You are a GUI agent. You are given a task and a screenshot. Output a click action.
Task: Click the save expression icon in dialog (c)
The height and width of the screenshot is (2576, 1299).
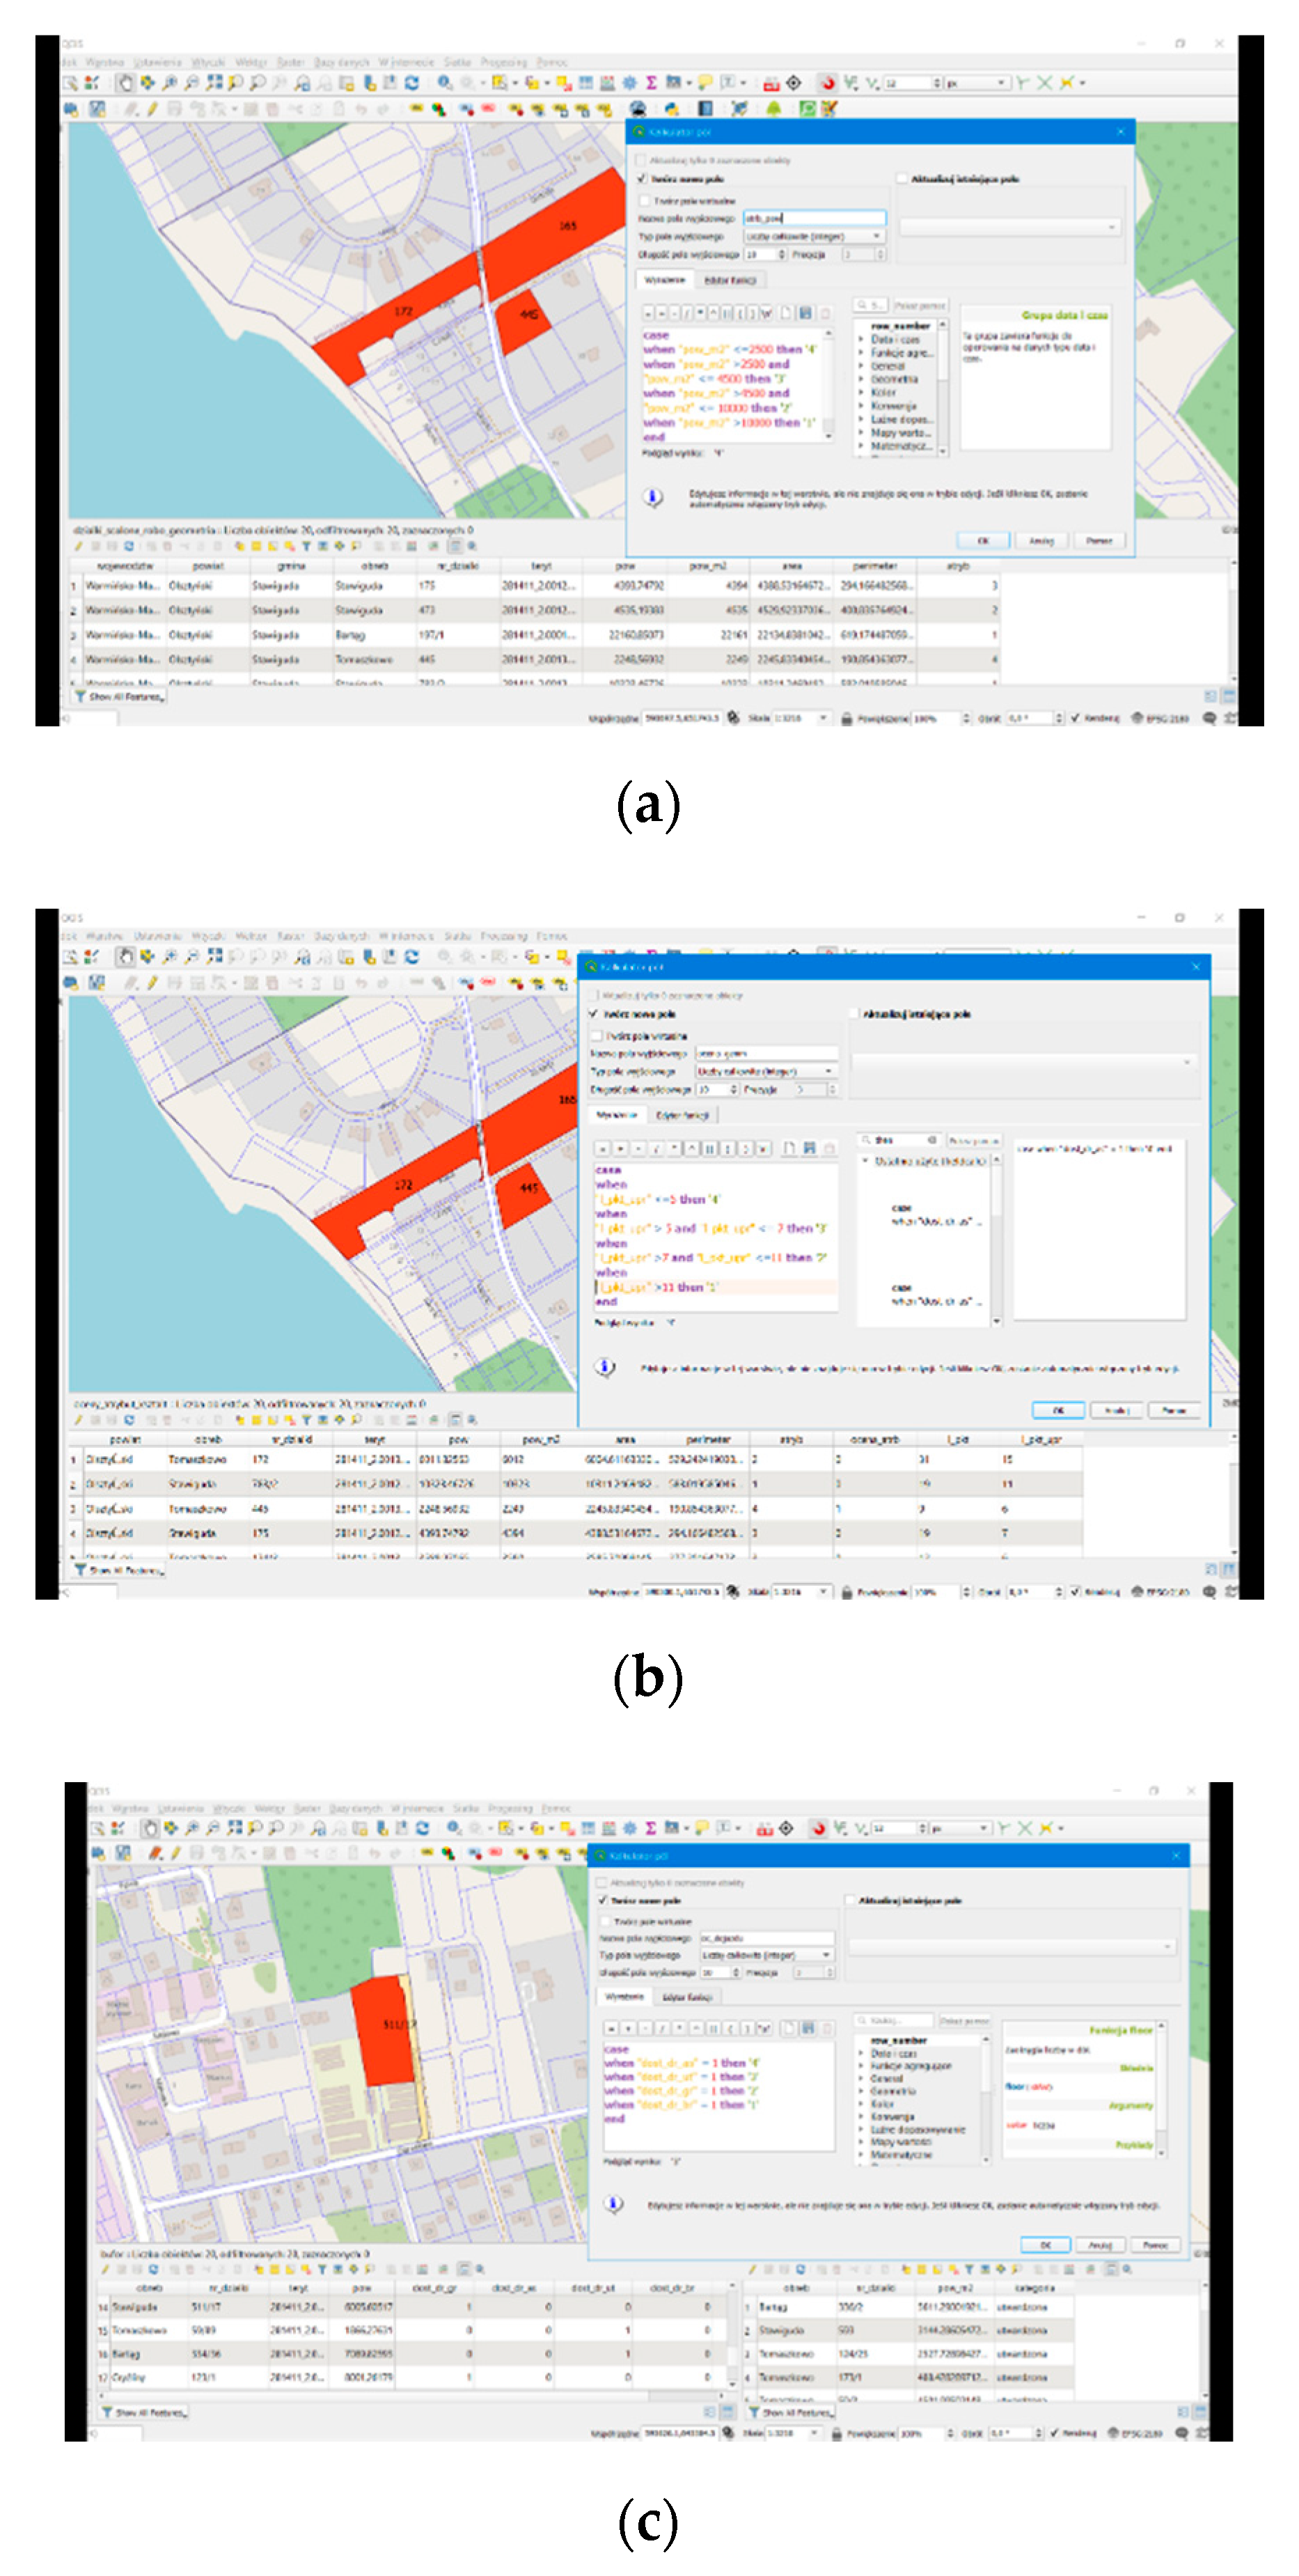click(809, 2028)
